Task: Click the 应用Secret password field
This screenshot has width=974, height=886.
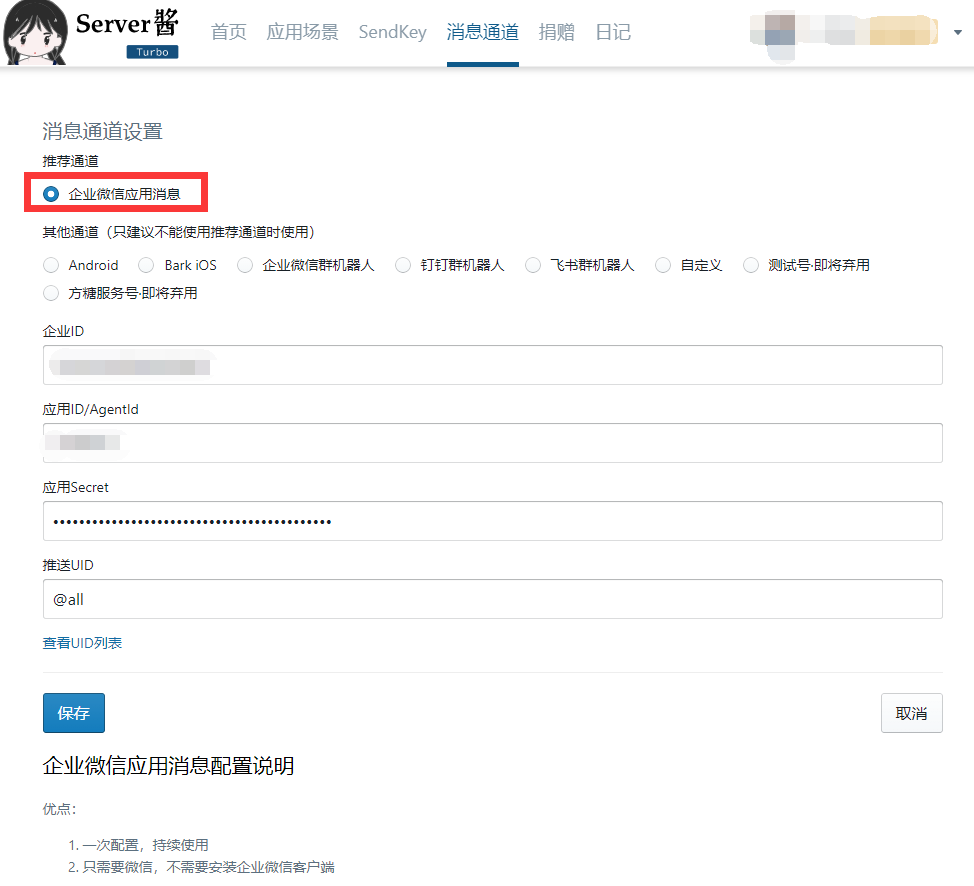Action: click(493, 521)
